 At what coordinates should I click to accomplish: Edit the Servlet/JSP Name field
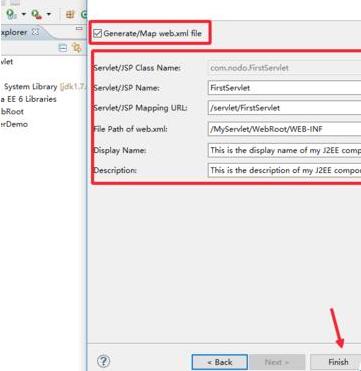pos(284,88)
